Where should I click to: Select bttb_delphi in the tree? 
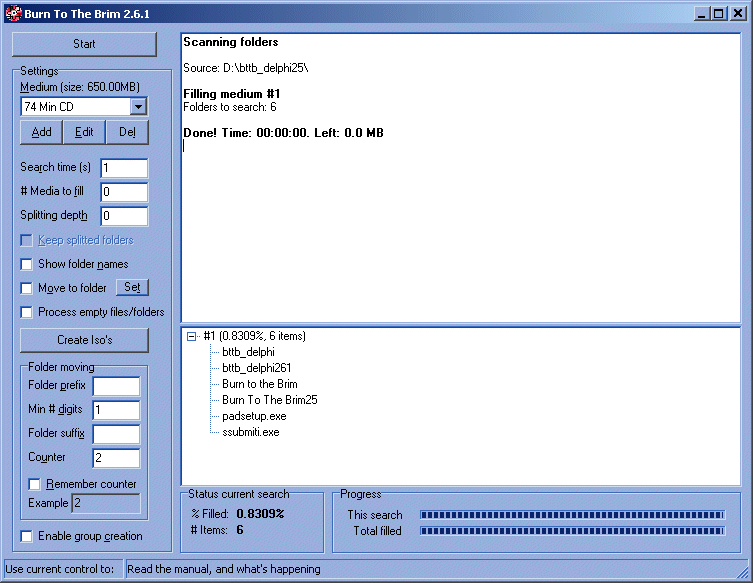point(248,352)
